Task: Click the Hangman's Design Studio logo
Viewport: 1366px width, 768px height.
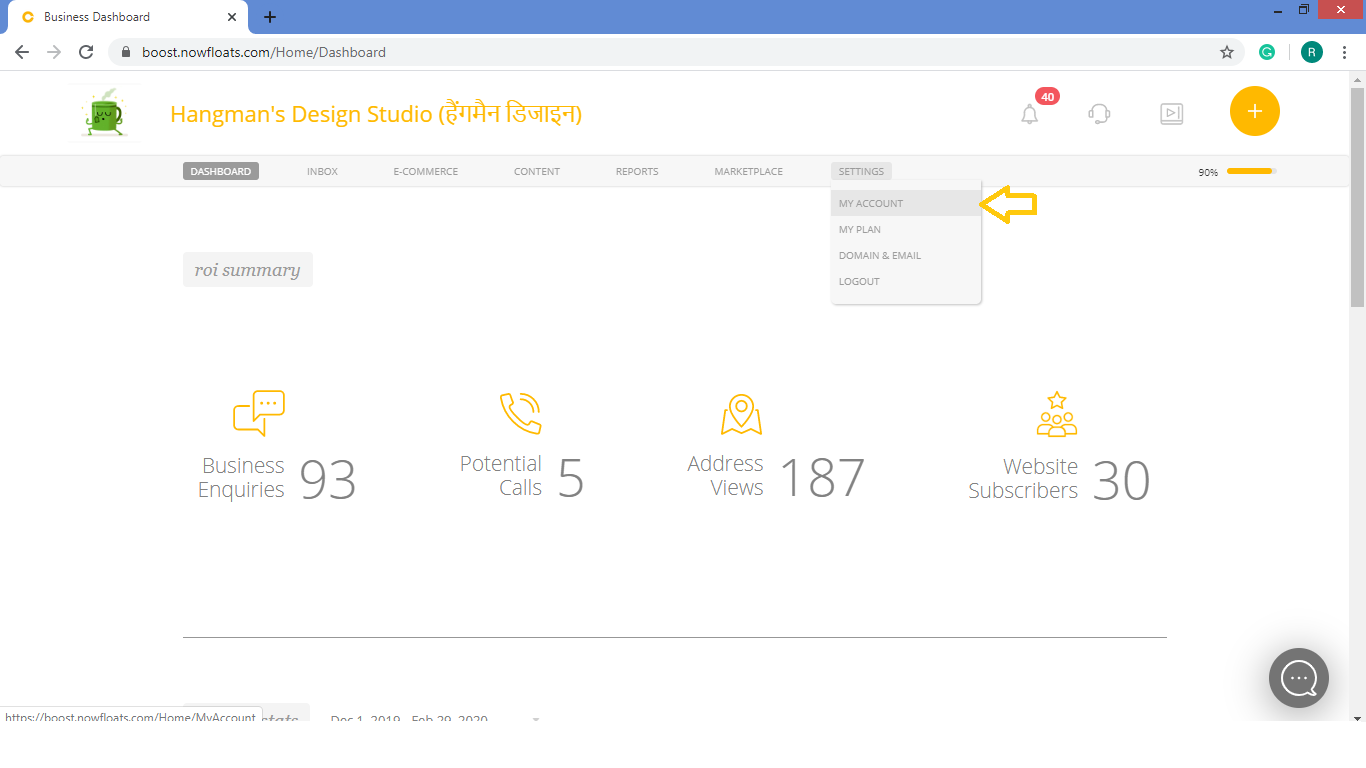Action: [x=105, y=113]
